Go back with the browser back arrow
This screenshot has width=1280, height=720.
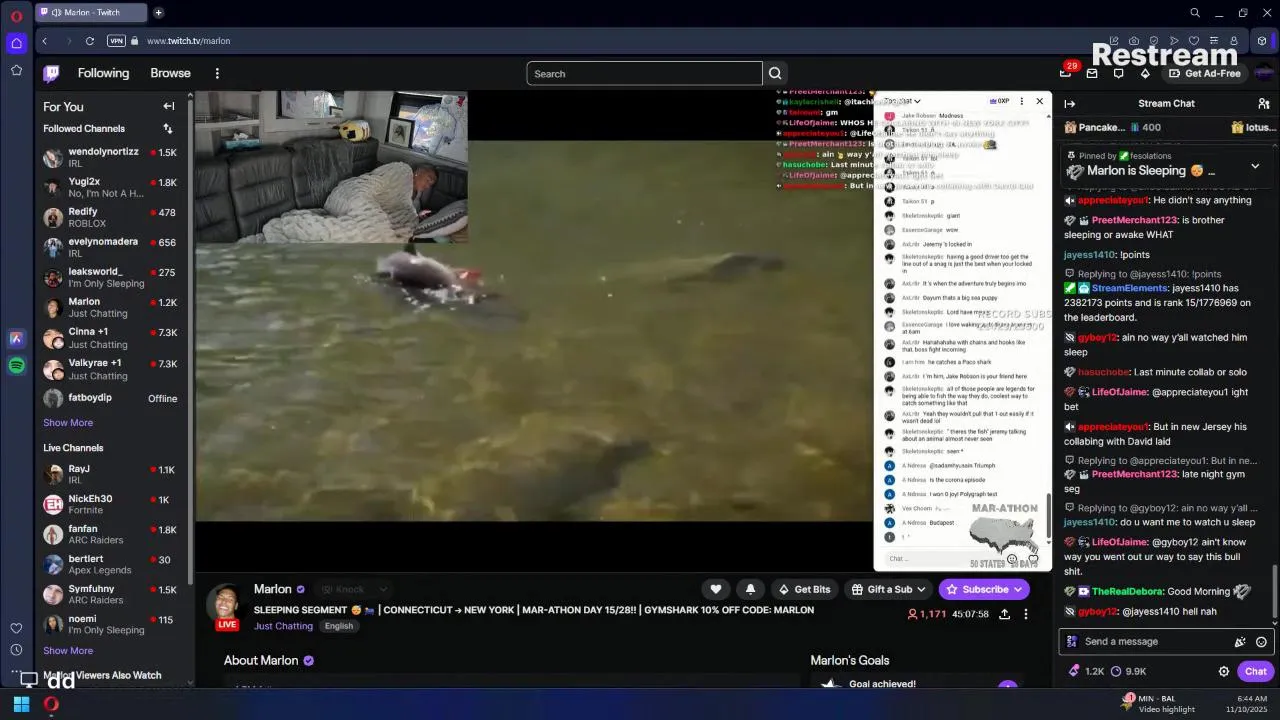coord(45,41)
